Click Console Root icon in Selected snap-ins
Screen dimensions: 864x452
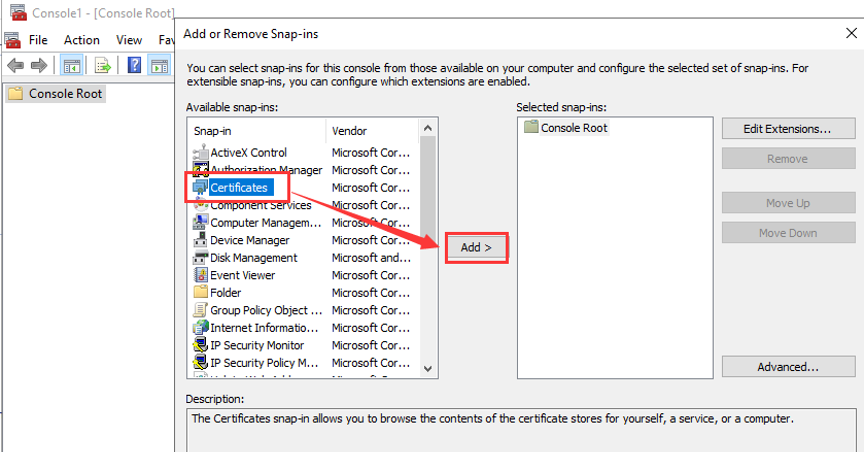point(531,127)
